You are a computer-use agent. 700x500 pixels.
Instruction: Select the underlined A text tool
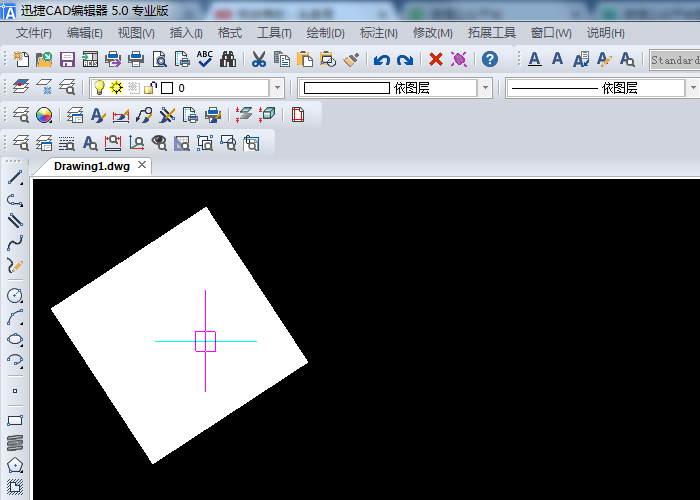534,59
